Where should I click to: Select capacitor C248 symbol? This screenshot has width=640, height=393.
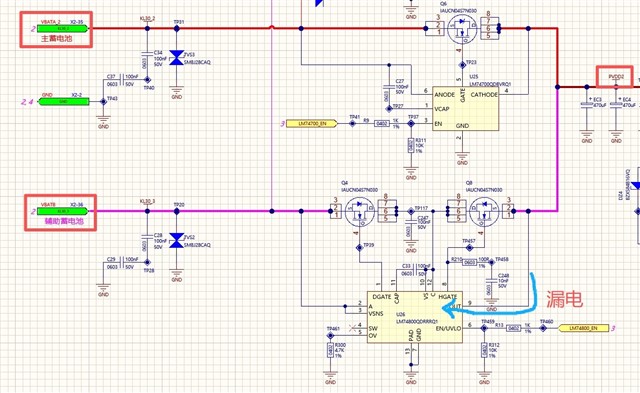[x=491, y=280]
